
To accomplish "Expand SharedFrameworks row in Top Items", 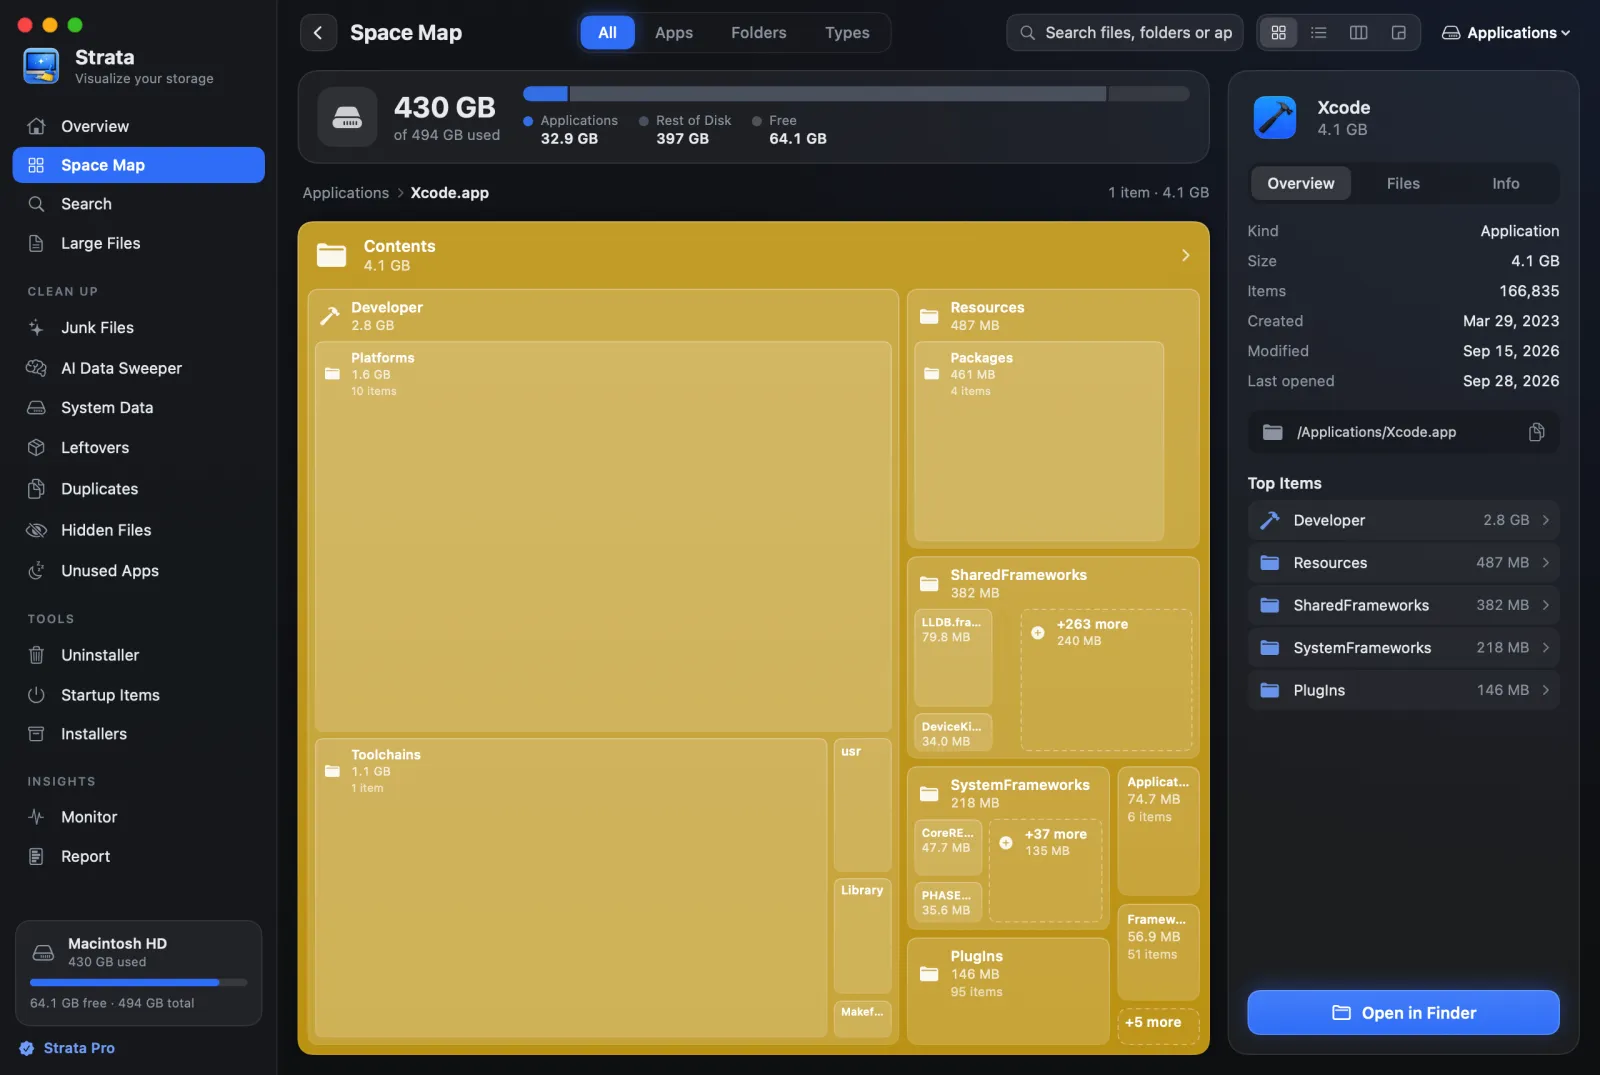I will pos(1403,605).
